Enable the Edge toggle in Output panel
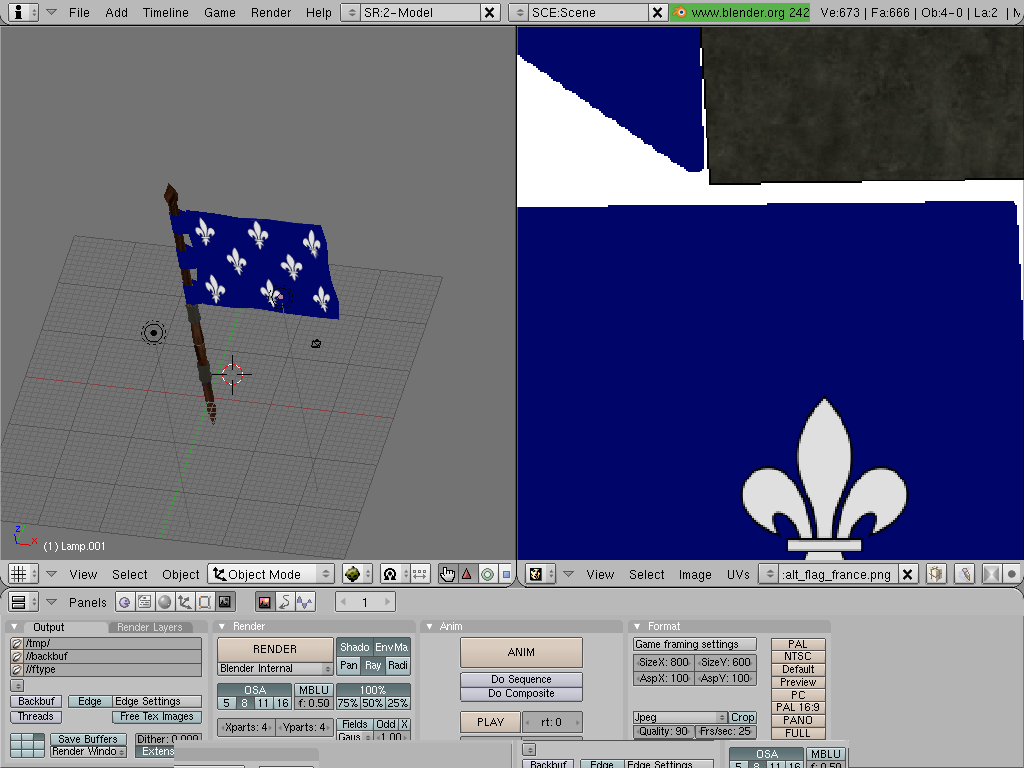1024x768 pixels. [89, 701]
